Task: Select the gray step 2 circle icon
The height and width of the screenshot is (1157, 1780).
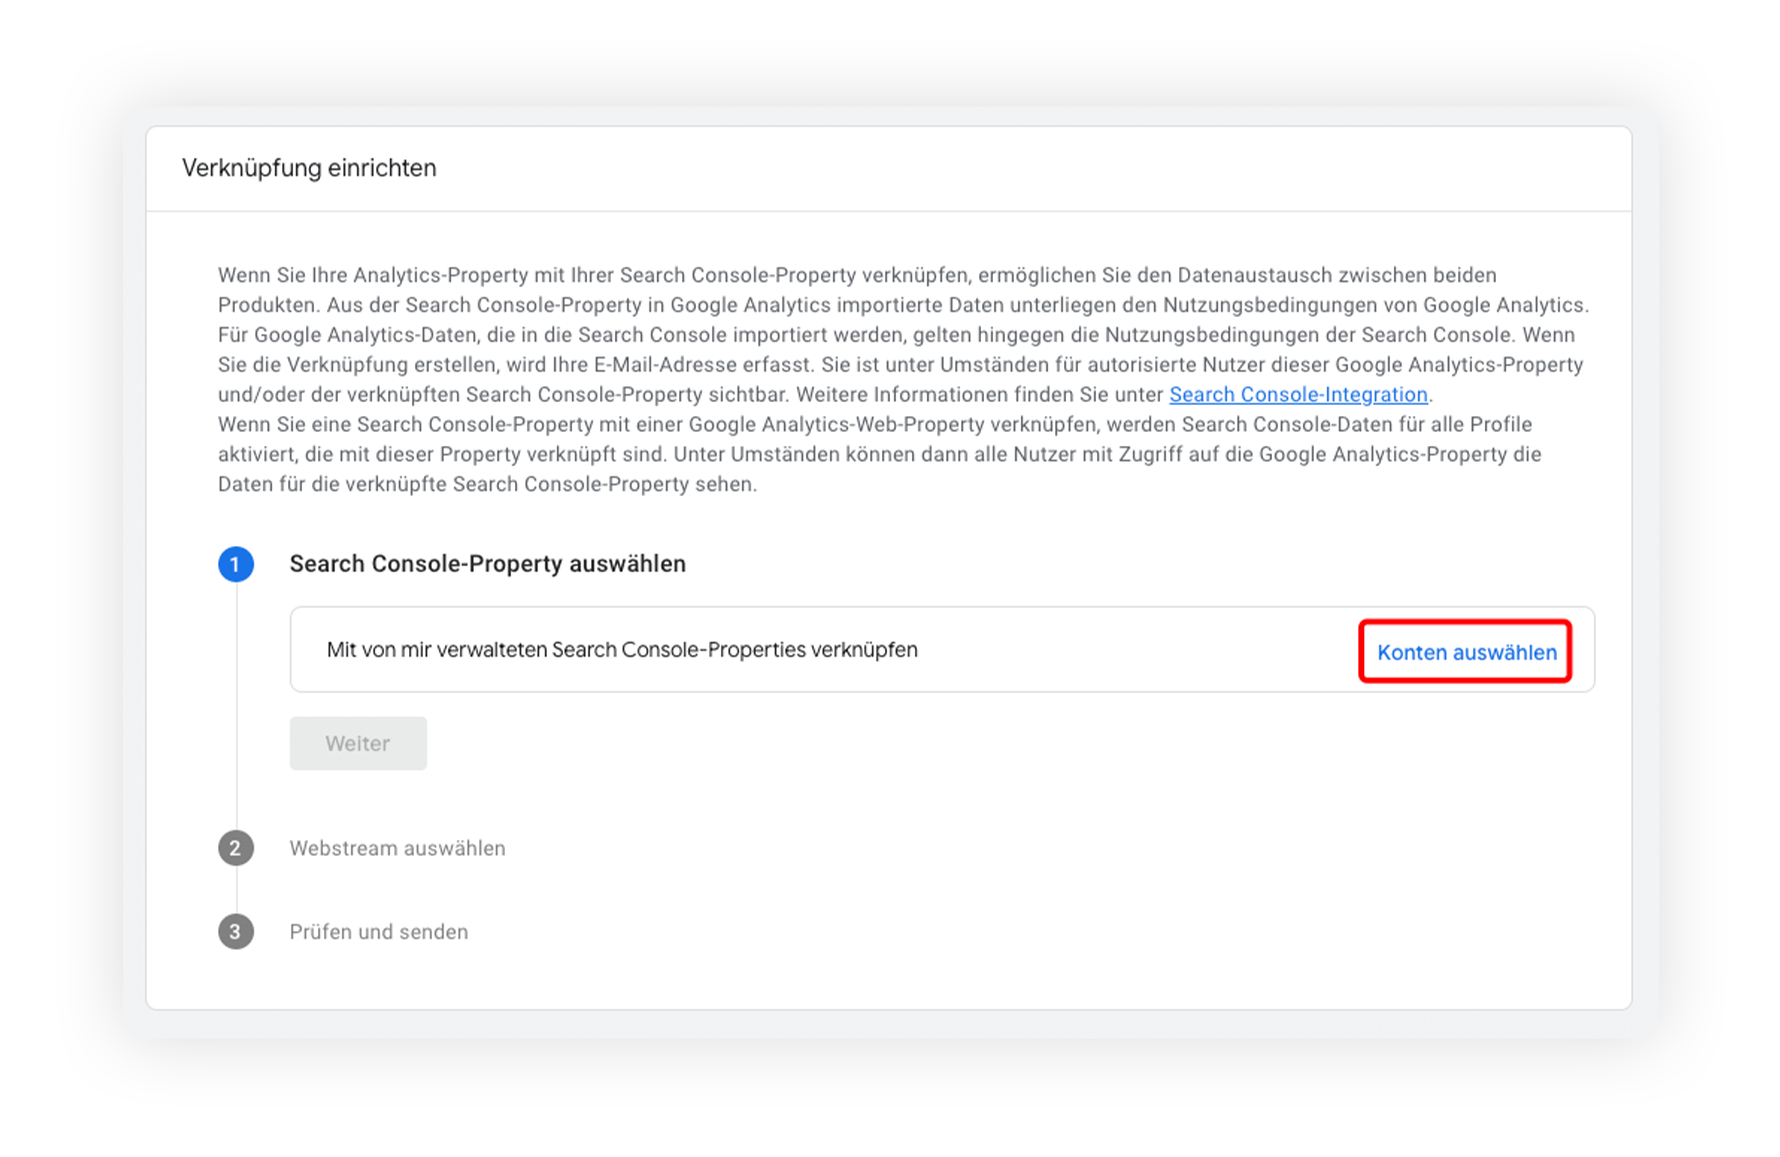Action: 236,848
